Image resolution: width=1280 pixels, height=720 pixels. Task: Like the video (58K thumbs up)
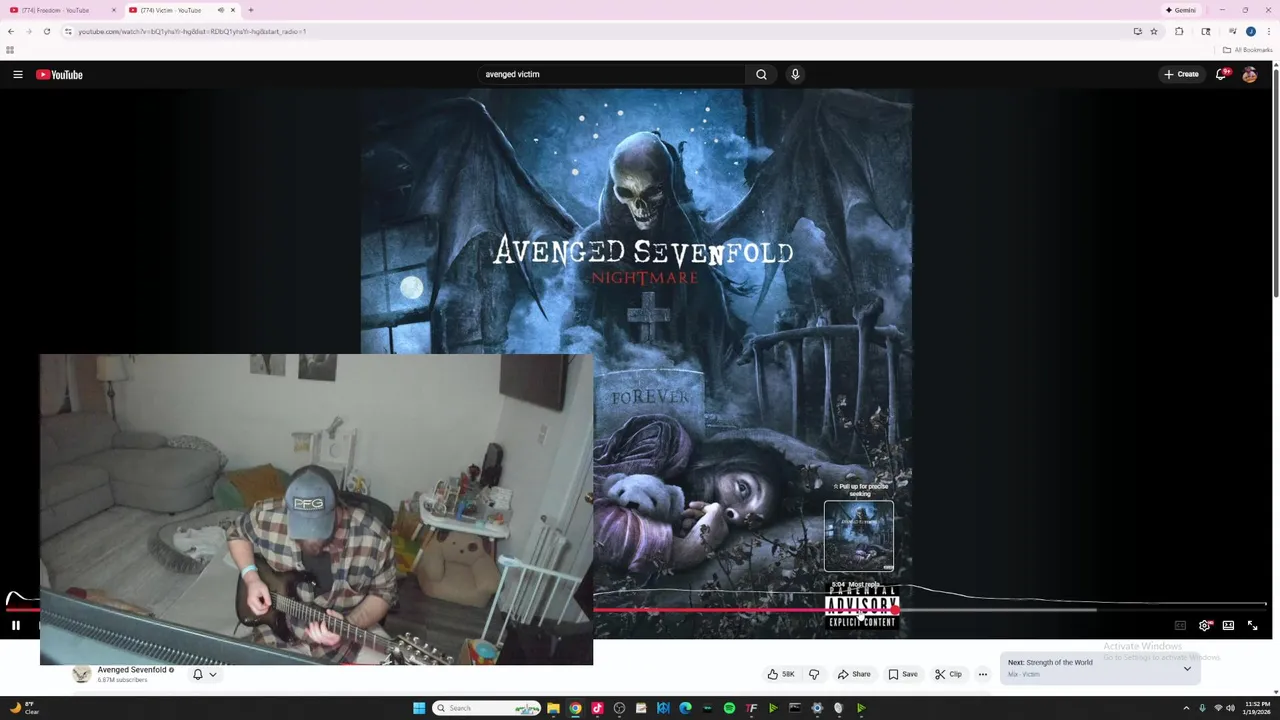point(781,674)
